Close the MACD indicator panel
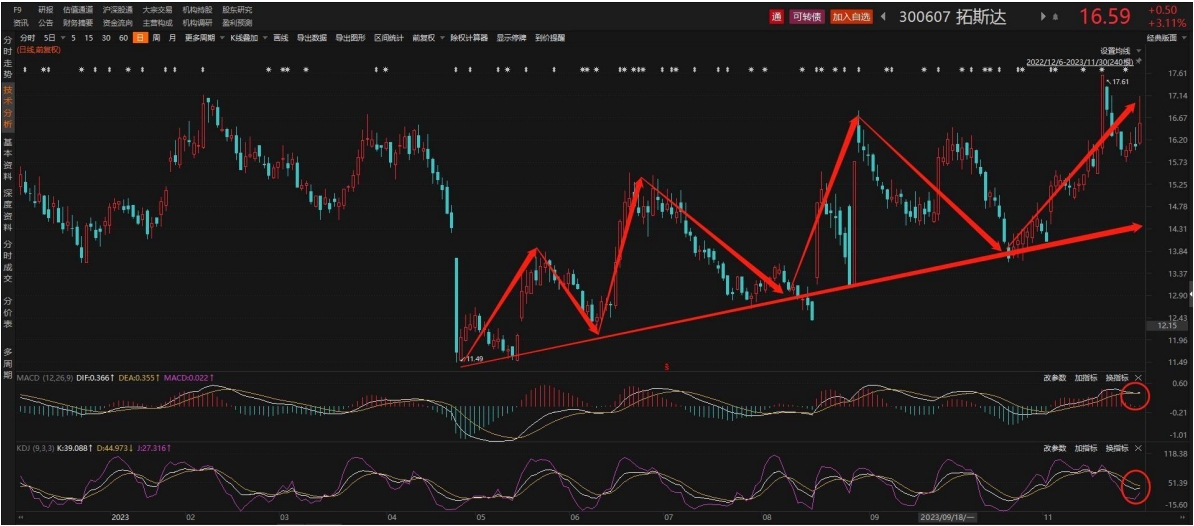 click(1137, 377)
